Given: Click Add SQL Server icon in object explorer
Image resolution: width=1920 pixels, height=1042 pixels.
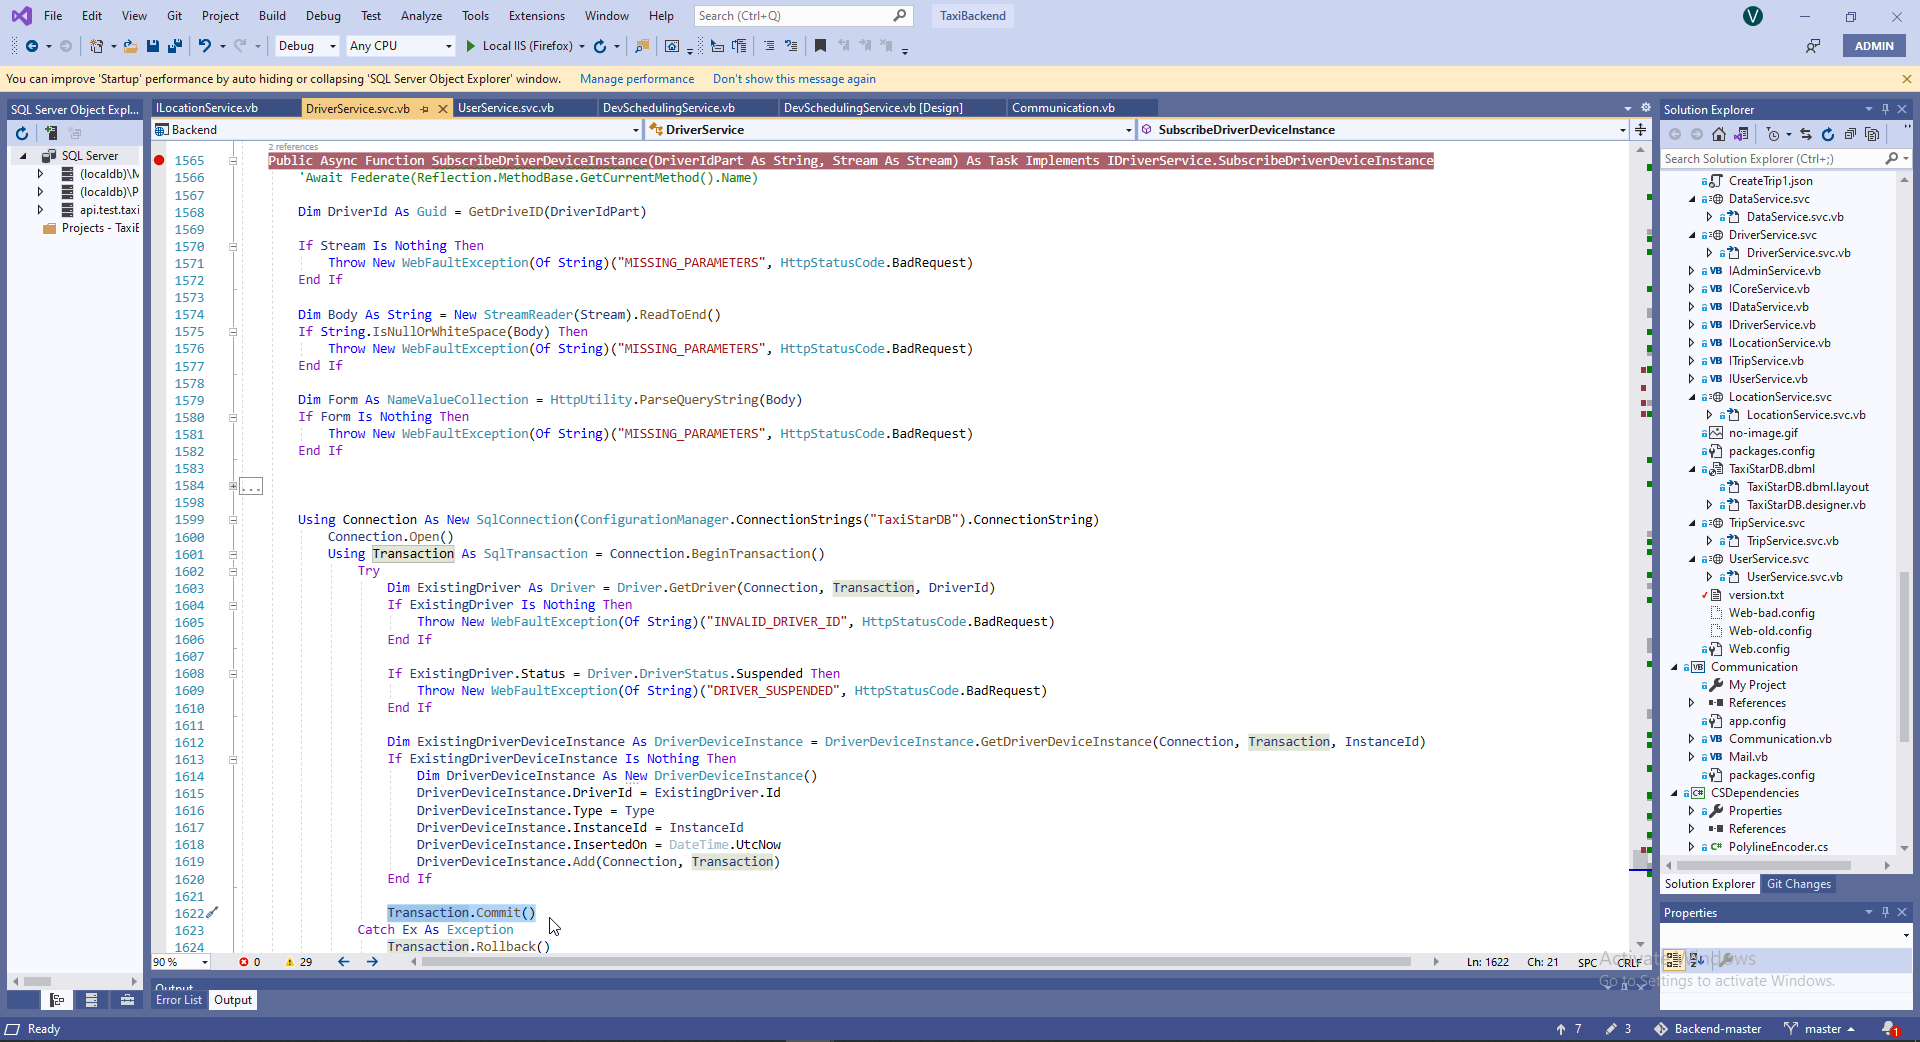Looking at the screenshot, I should (x=51, y=133).
